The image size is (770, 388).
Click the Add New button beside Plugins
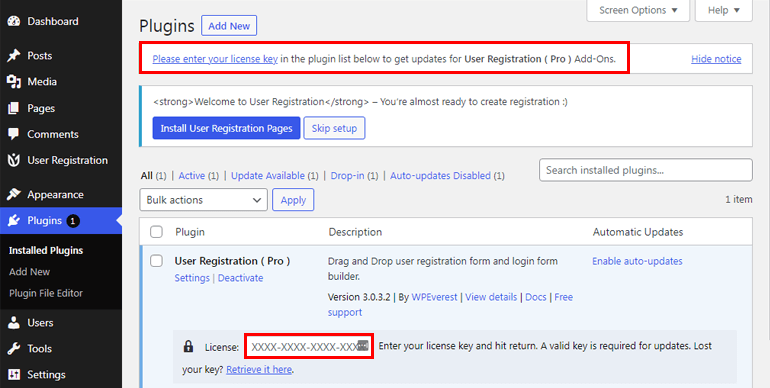click(229, 26)
